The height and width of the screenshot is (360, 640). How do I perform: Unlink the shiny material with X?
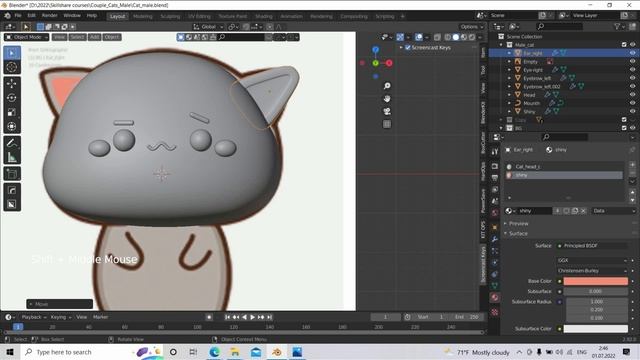click(x=583, y=211)
